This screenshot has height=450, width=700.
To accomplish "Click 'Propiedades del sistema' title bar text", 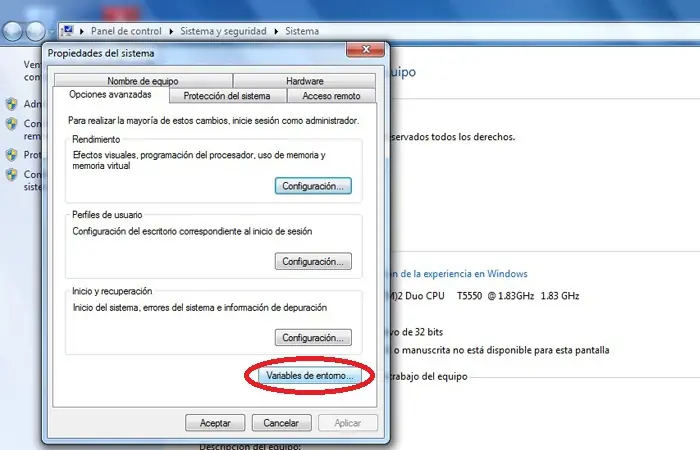I will coord(101,53).
